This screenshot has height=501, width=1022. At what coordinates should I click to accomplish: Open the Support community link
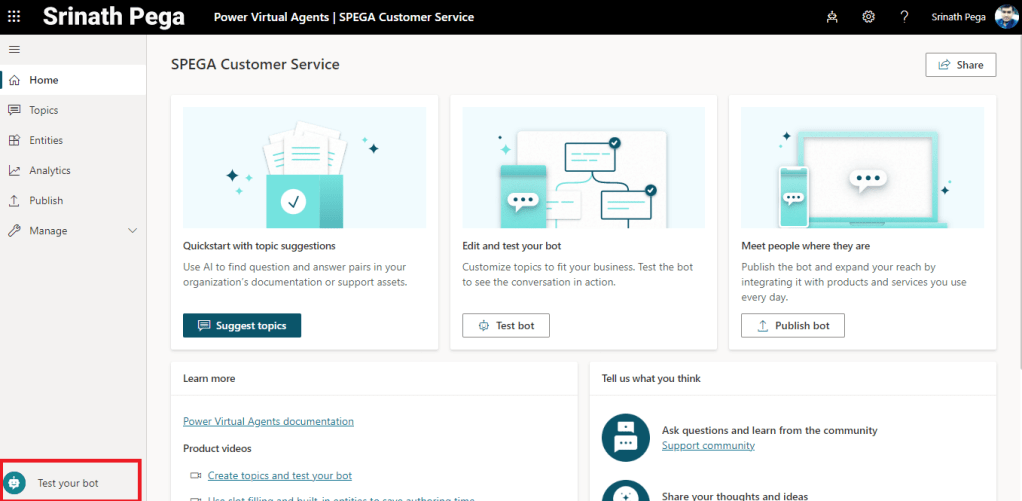pos(708,445)
